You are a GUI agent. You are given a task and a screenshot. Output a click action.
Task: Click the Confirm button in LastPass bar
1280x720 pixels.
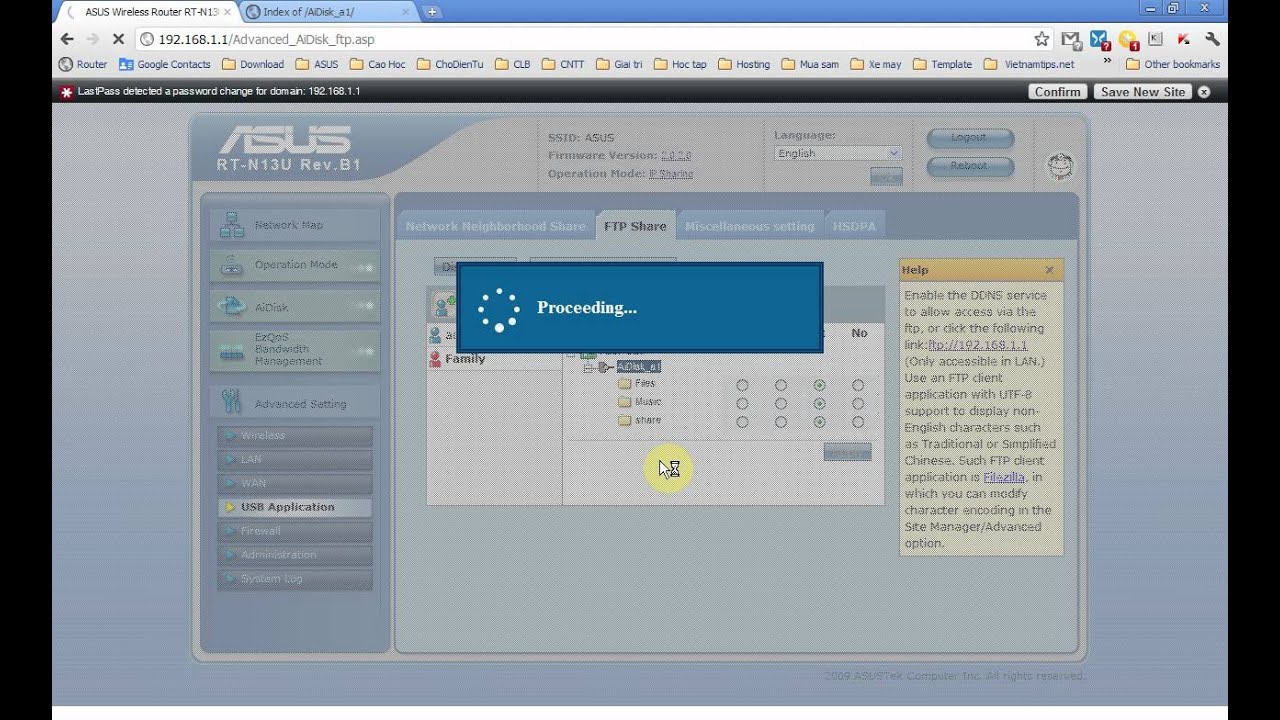tap(1057, 92)
